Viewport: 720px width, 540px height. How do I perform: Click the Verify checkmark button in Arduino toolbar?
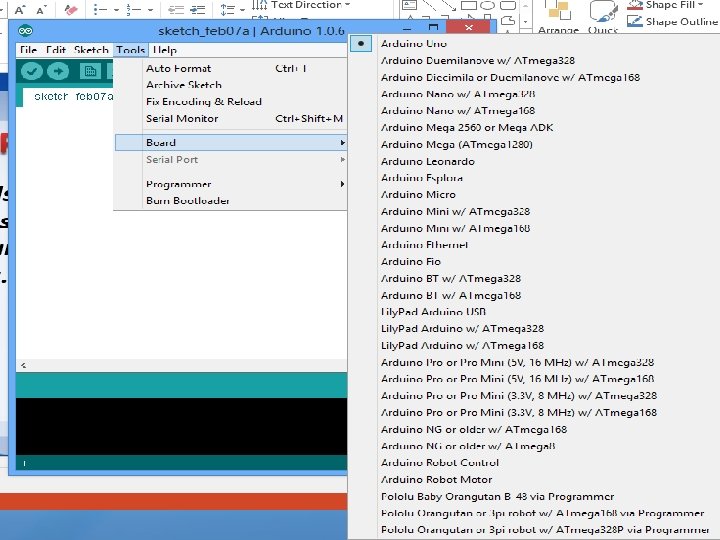[31, 71]
